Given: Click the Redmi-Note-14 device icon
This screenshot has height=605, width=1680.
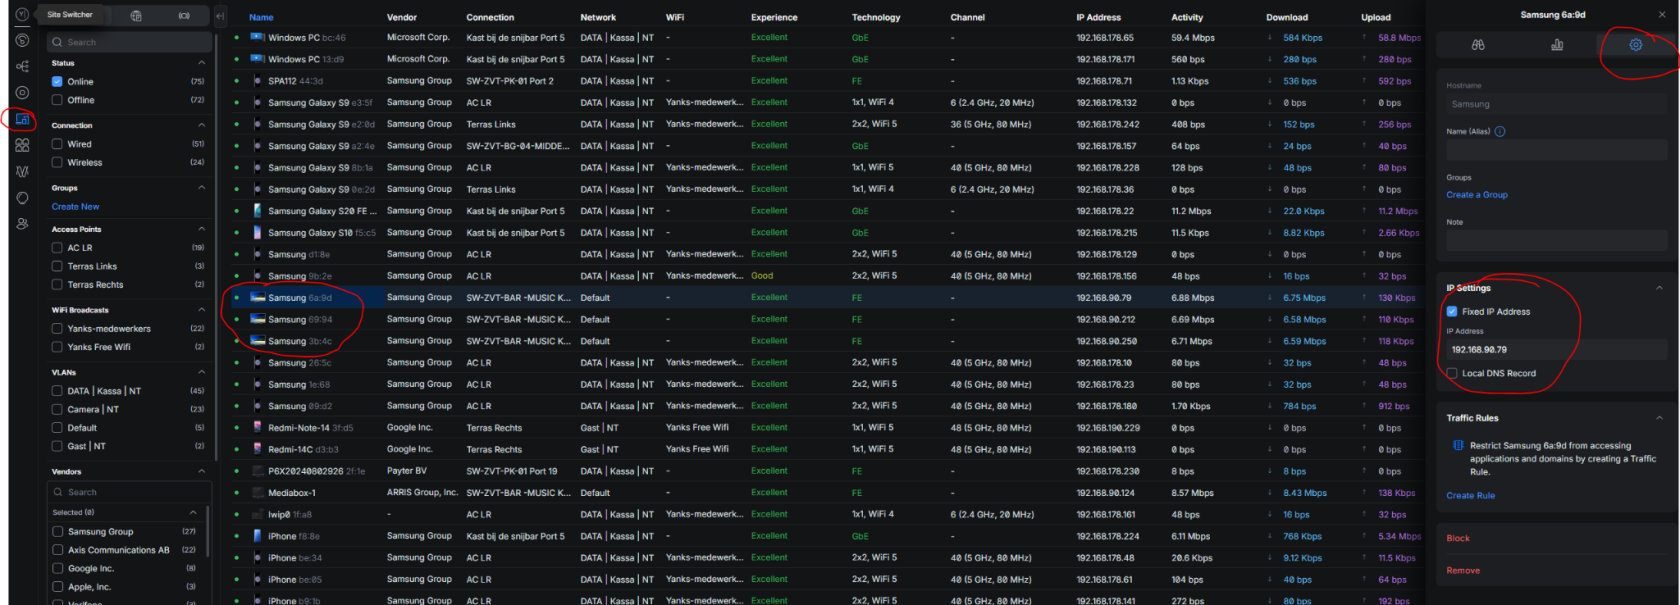Looking at the screenshot, I should (x=257, y=428).
